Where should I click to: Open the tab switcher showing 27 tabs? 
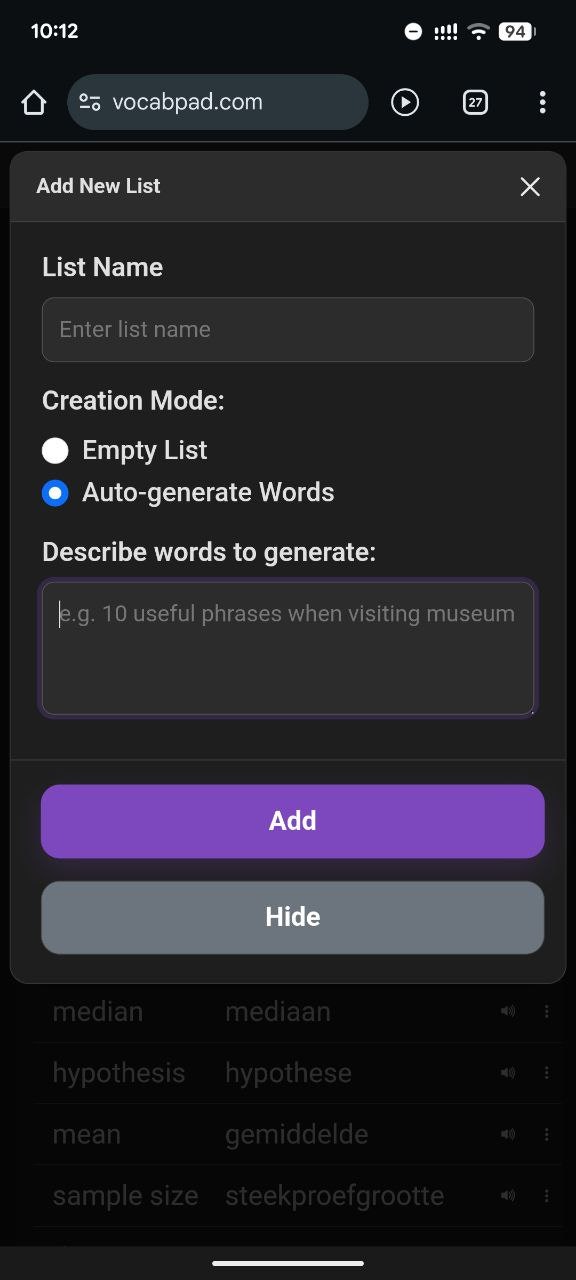point(475,102)
